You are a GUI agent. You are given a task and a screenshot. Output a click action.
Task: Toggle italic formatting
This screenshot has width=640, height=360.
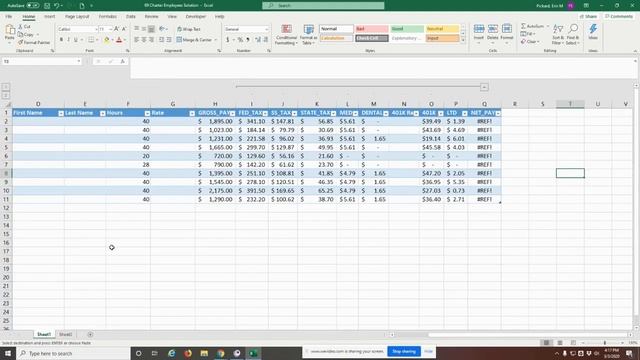click(68, 40)
